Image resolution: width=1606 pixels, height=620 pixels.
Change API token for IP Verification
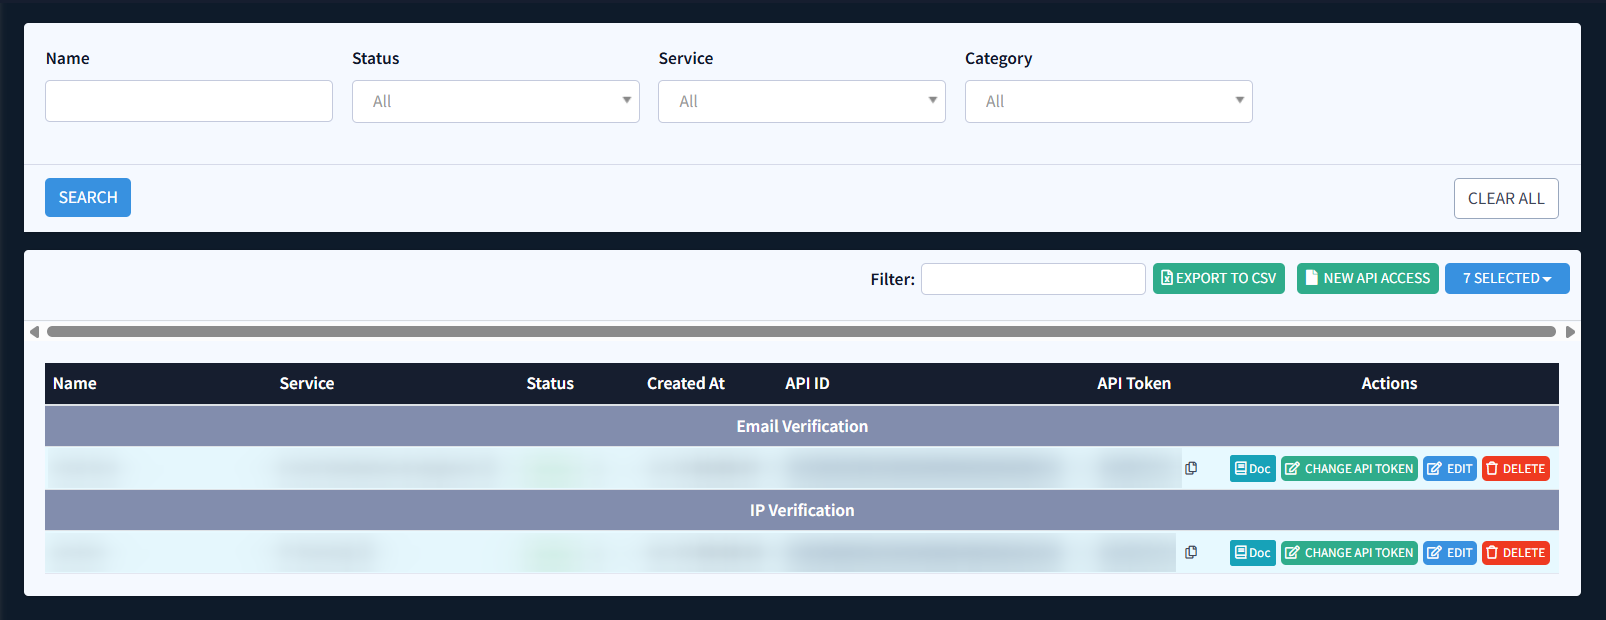(x=1349, y=552)
